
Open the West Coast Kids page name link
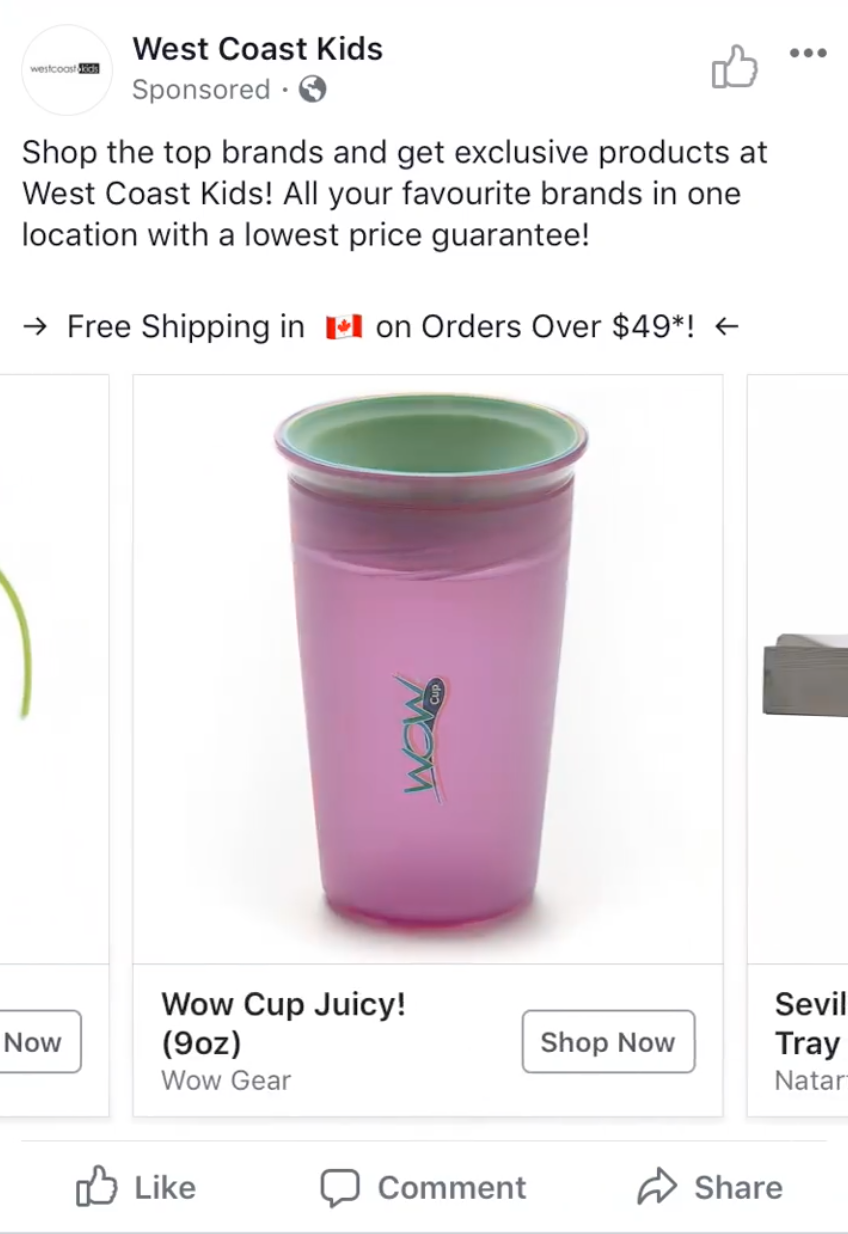257,48
